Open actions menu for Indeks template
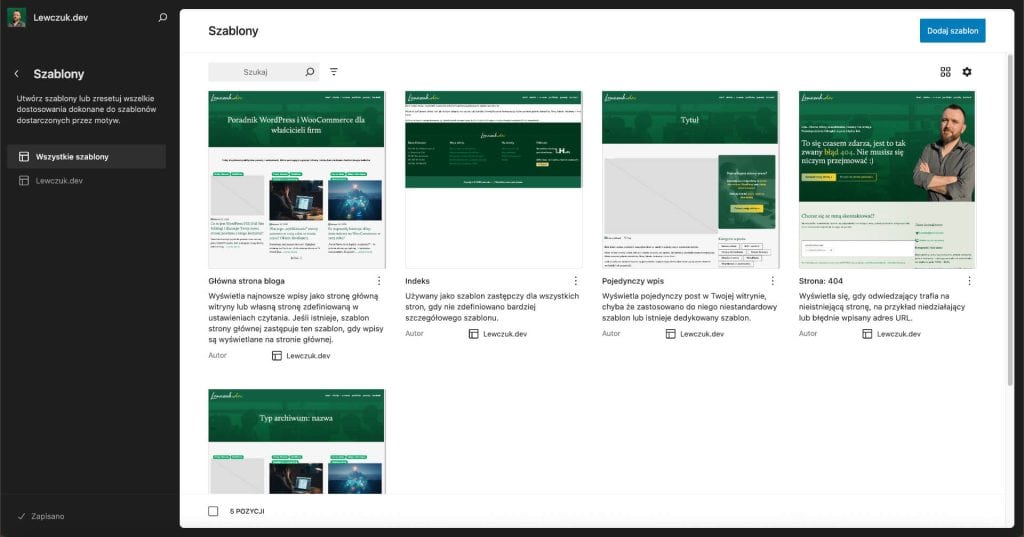The width and height of the screenshot is (1024, 537). tap(575, 281)
